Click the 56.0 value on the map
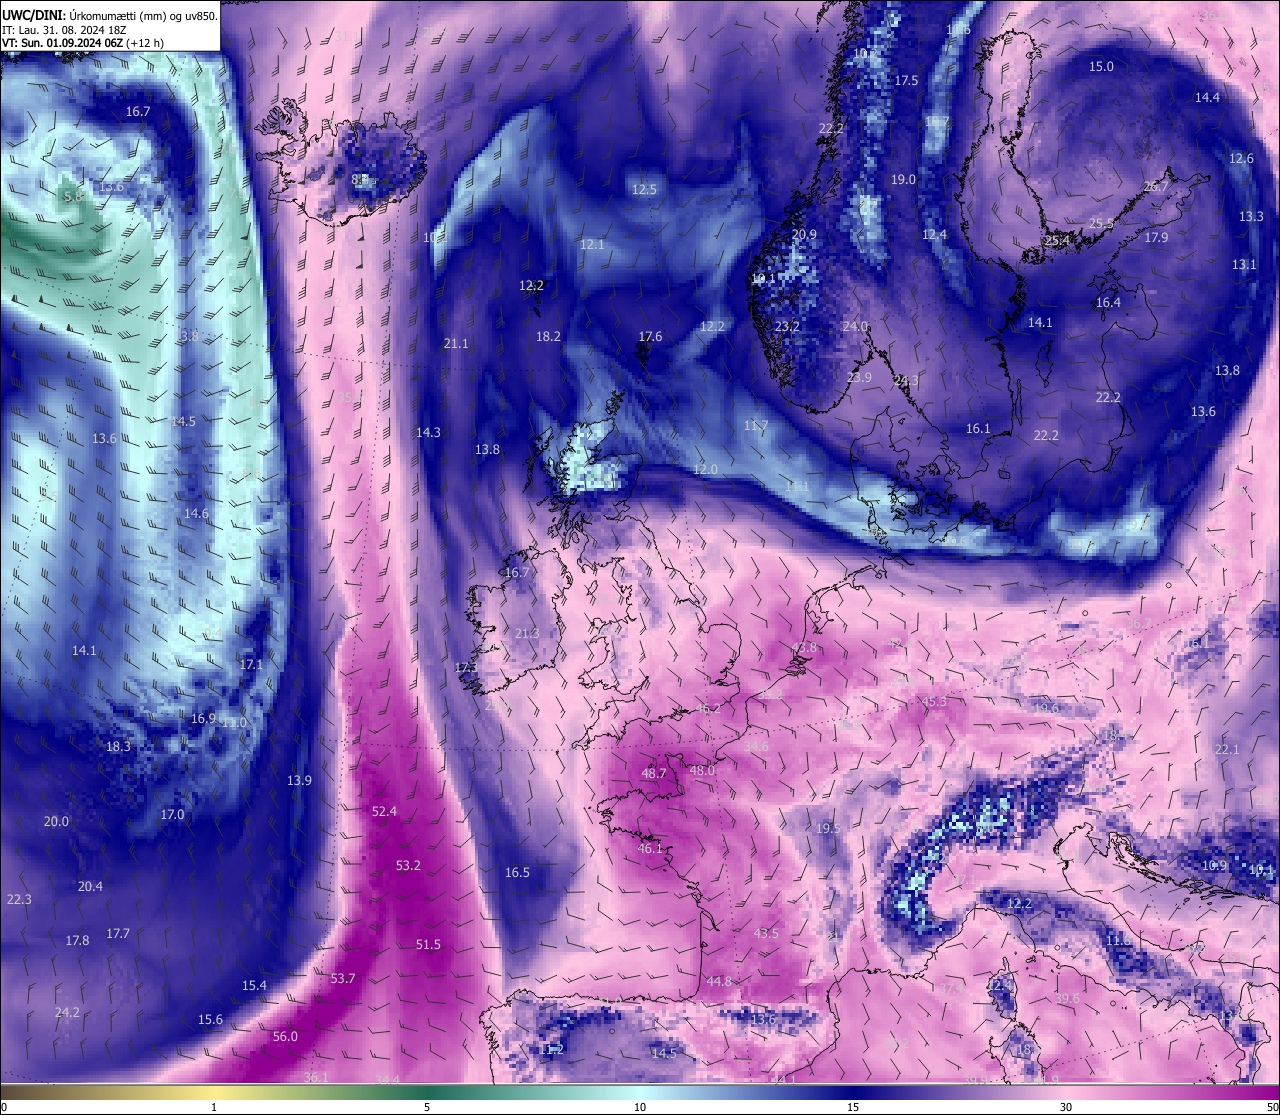The width and height of the screenshot is (1280, 1115). [285, 1037]
